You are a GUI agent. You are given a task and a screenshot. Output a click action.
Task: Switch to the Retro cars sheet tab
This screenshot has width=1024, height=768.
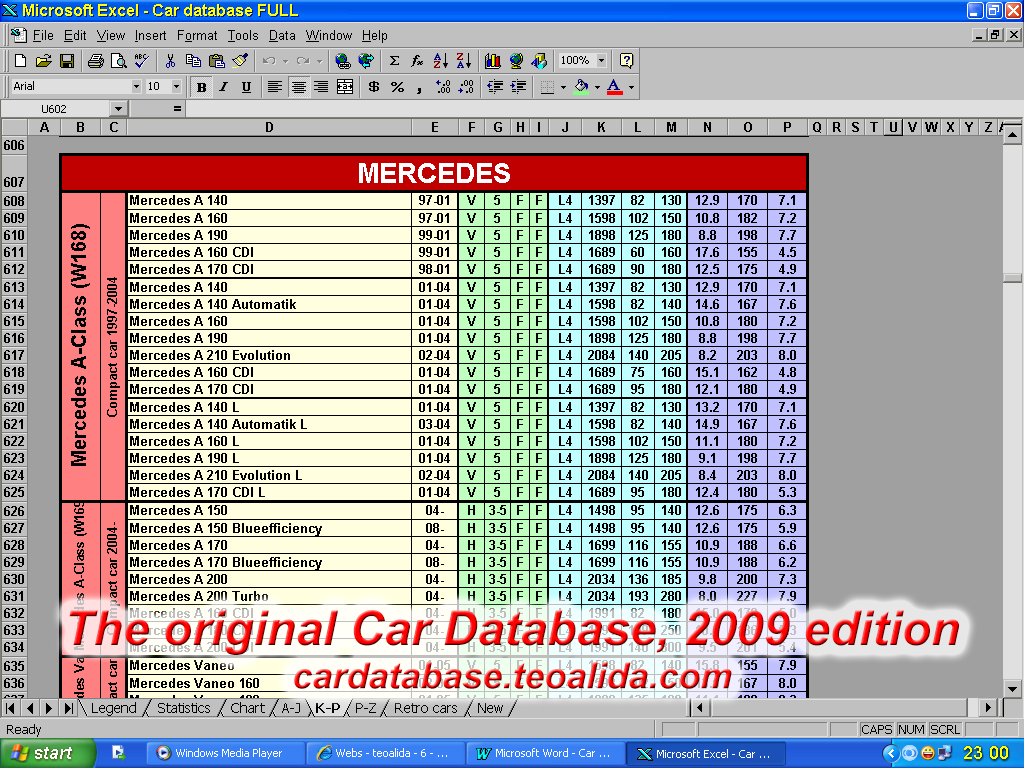[425, 708]
